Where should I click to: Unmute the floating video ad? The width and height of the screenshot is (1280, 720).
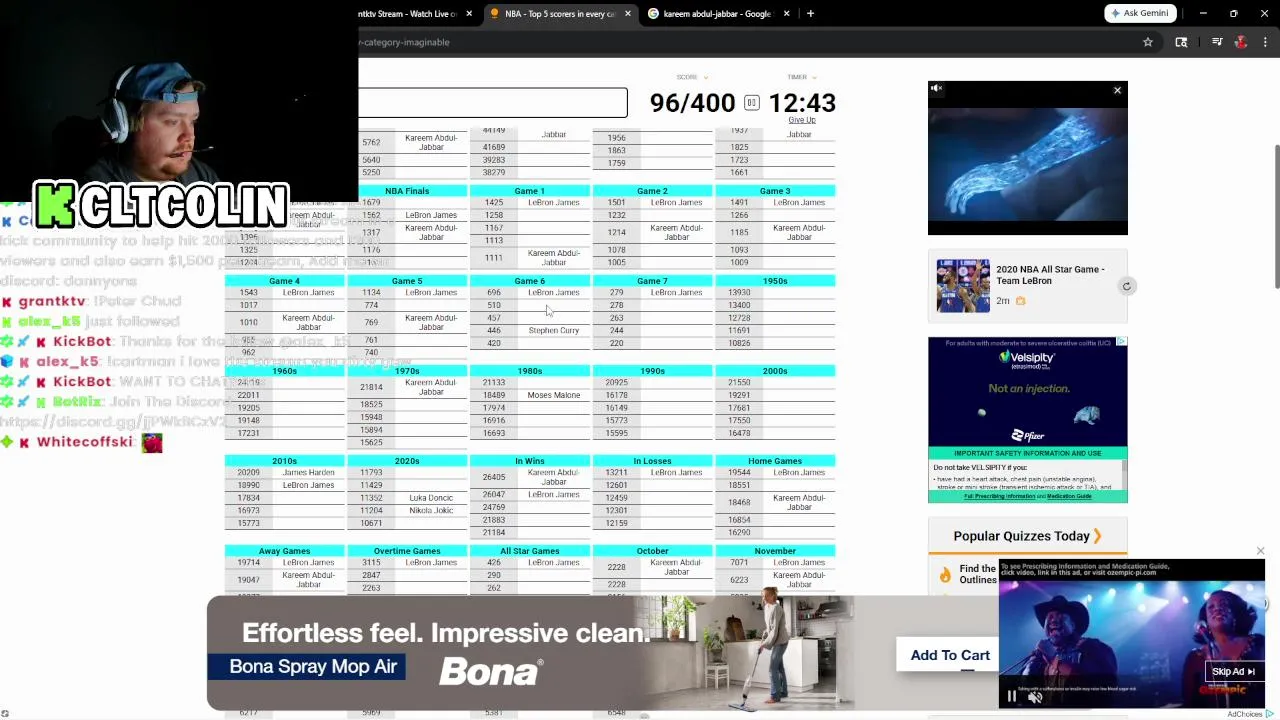pos(1036,698)
